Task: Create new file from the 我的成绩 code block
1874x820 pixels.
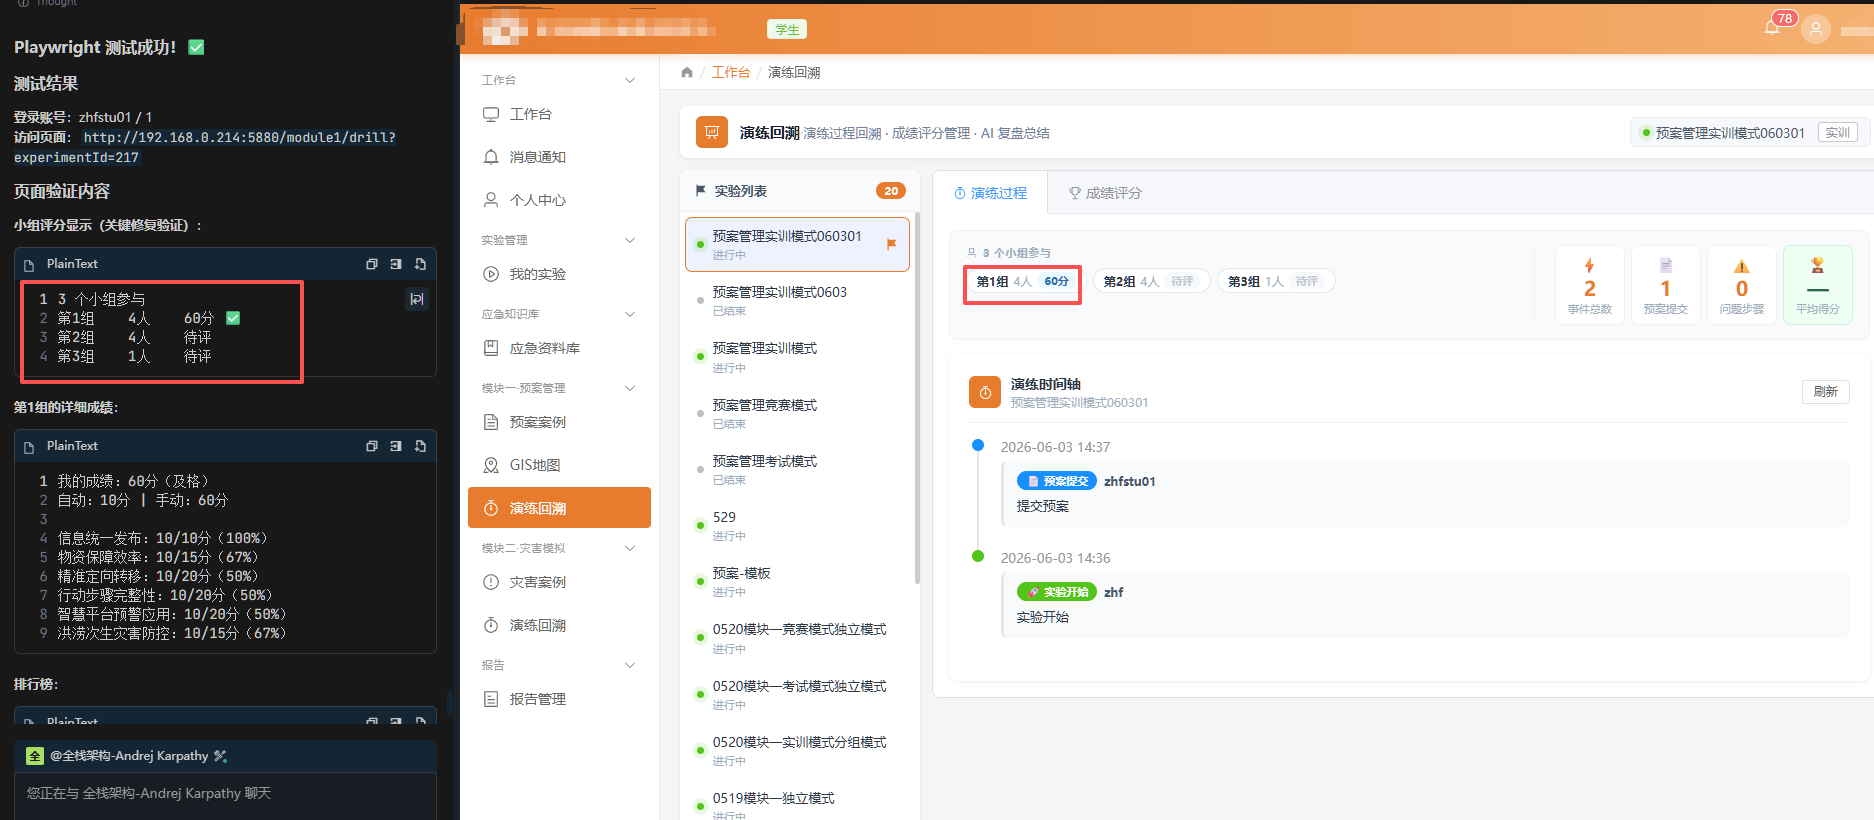Action: coord(420,446)
